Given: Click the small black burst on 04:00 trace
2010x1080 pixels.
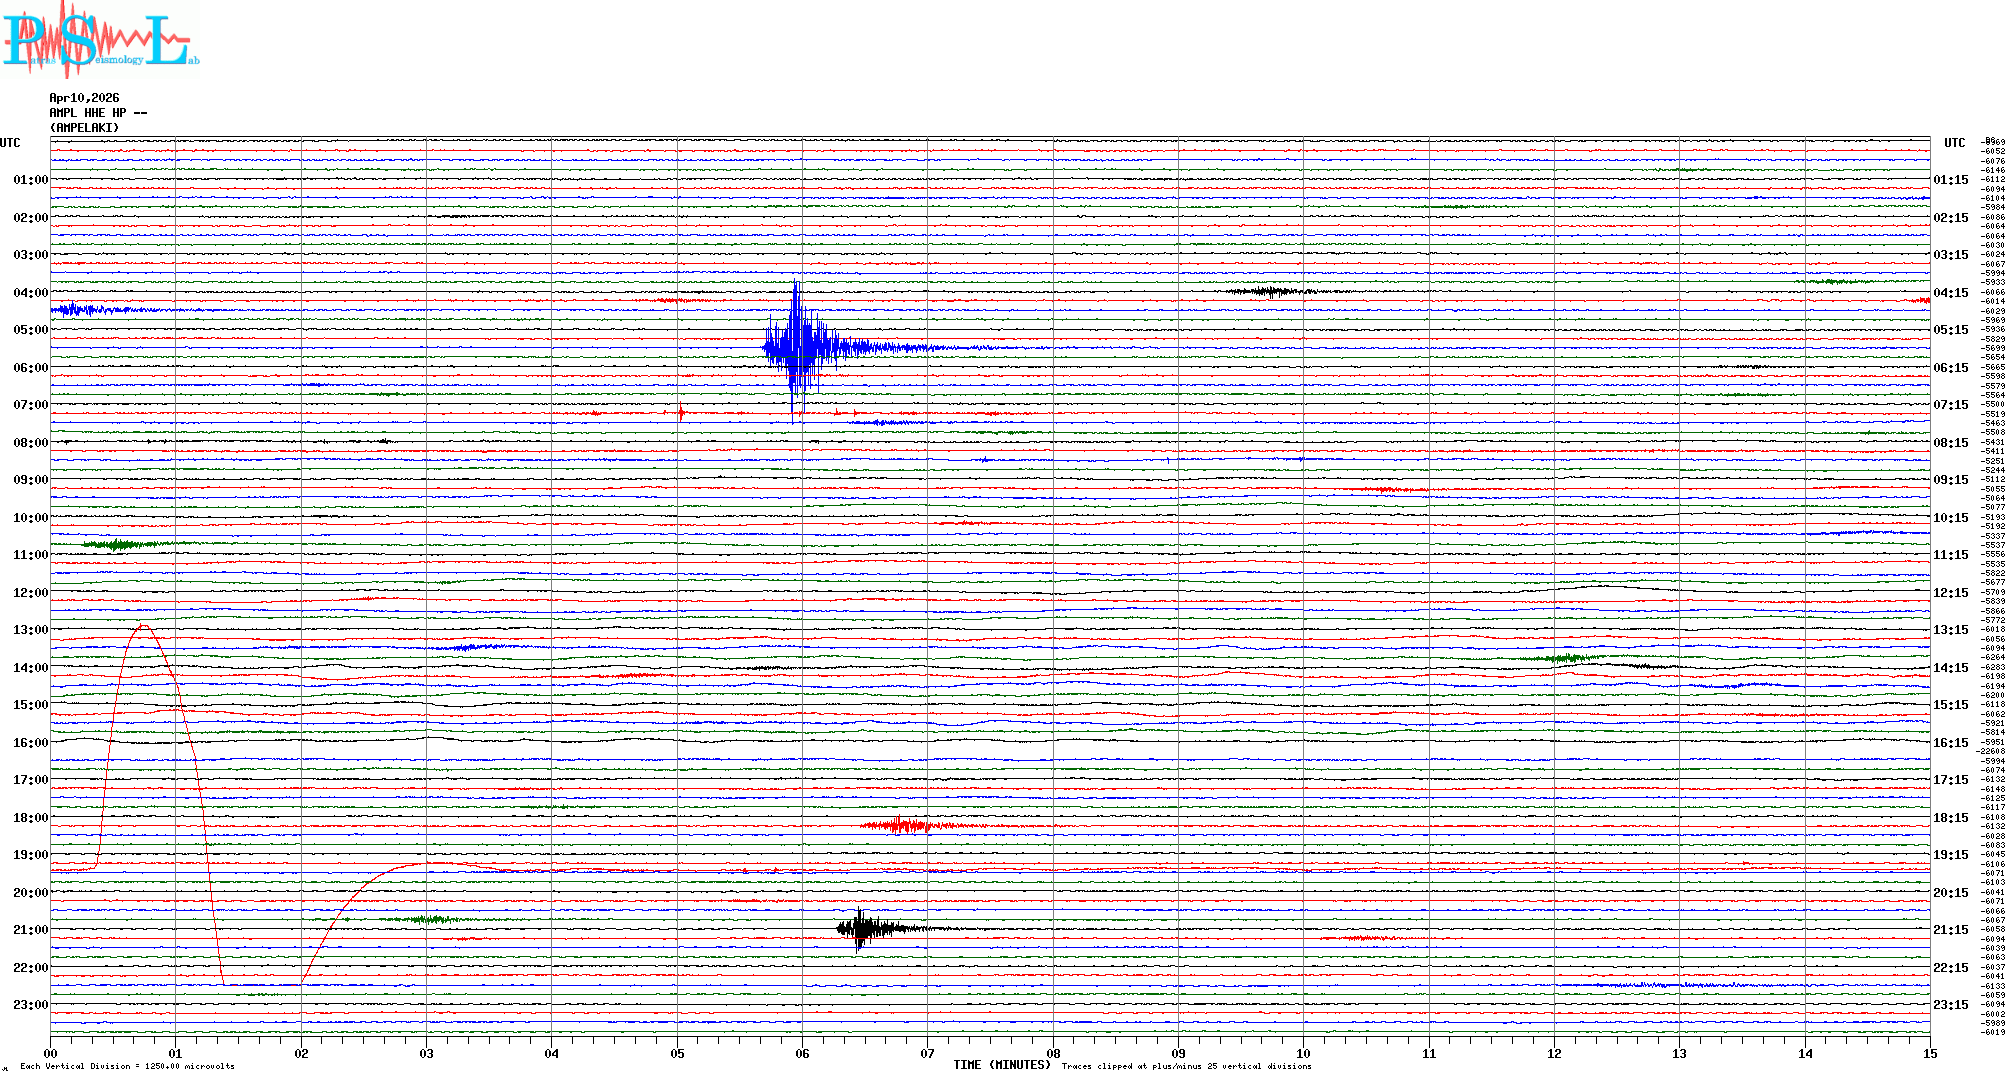Looking at the screenshot, I should pos(1270,292).
